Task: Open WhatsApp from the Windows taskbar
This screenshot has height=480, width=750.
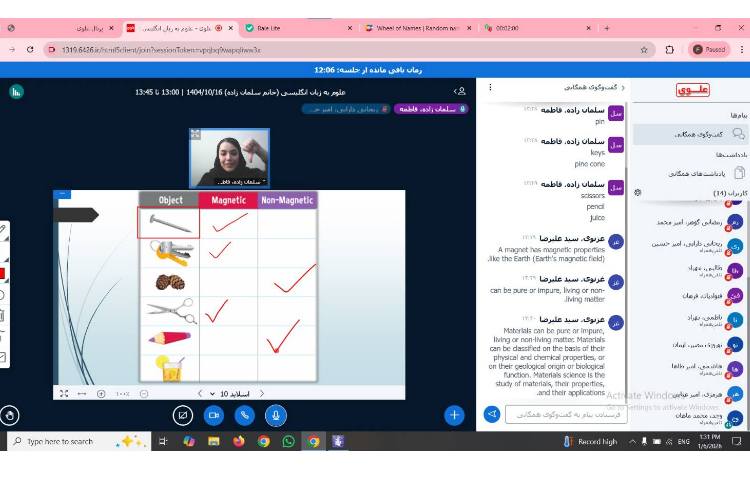Action: click(x=288, y=441)
